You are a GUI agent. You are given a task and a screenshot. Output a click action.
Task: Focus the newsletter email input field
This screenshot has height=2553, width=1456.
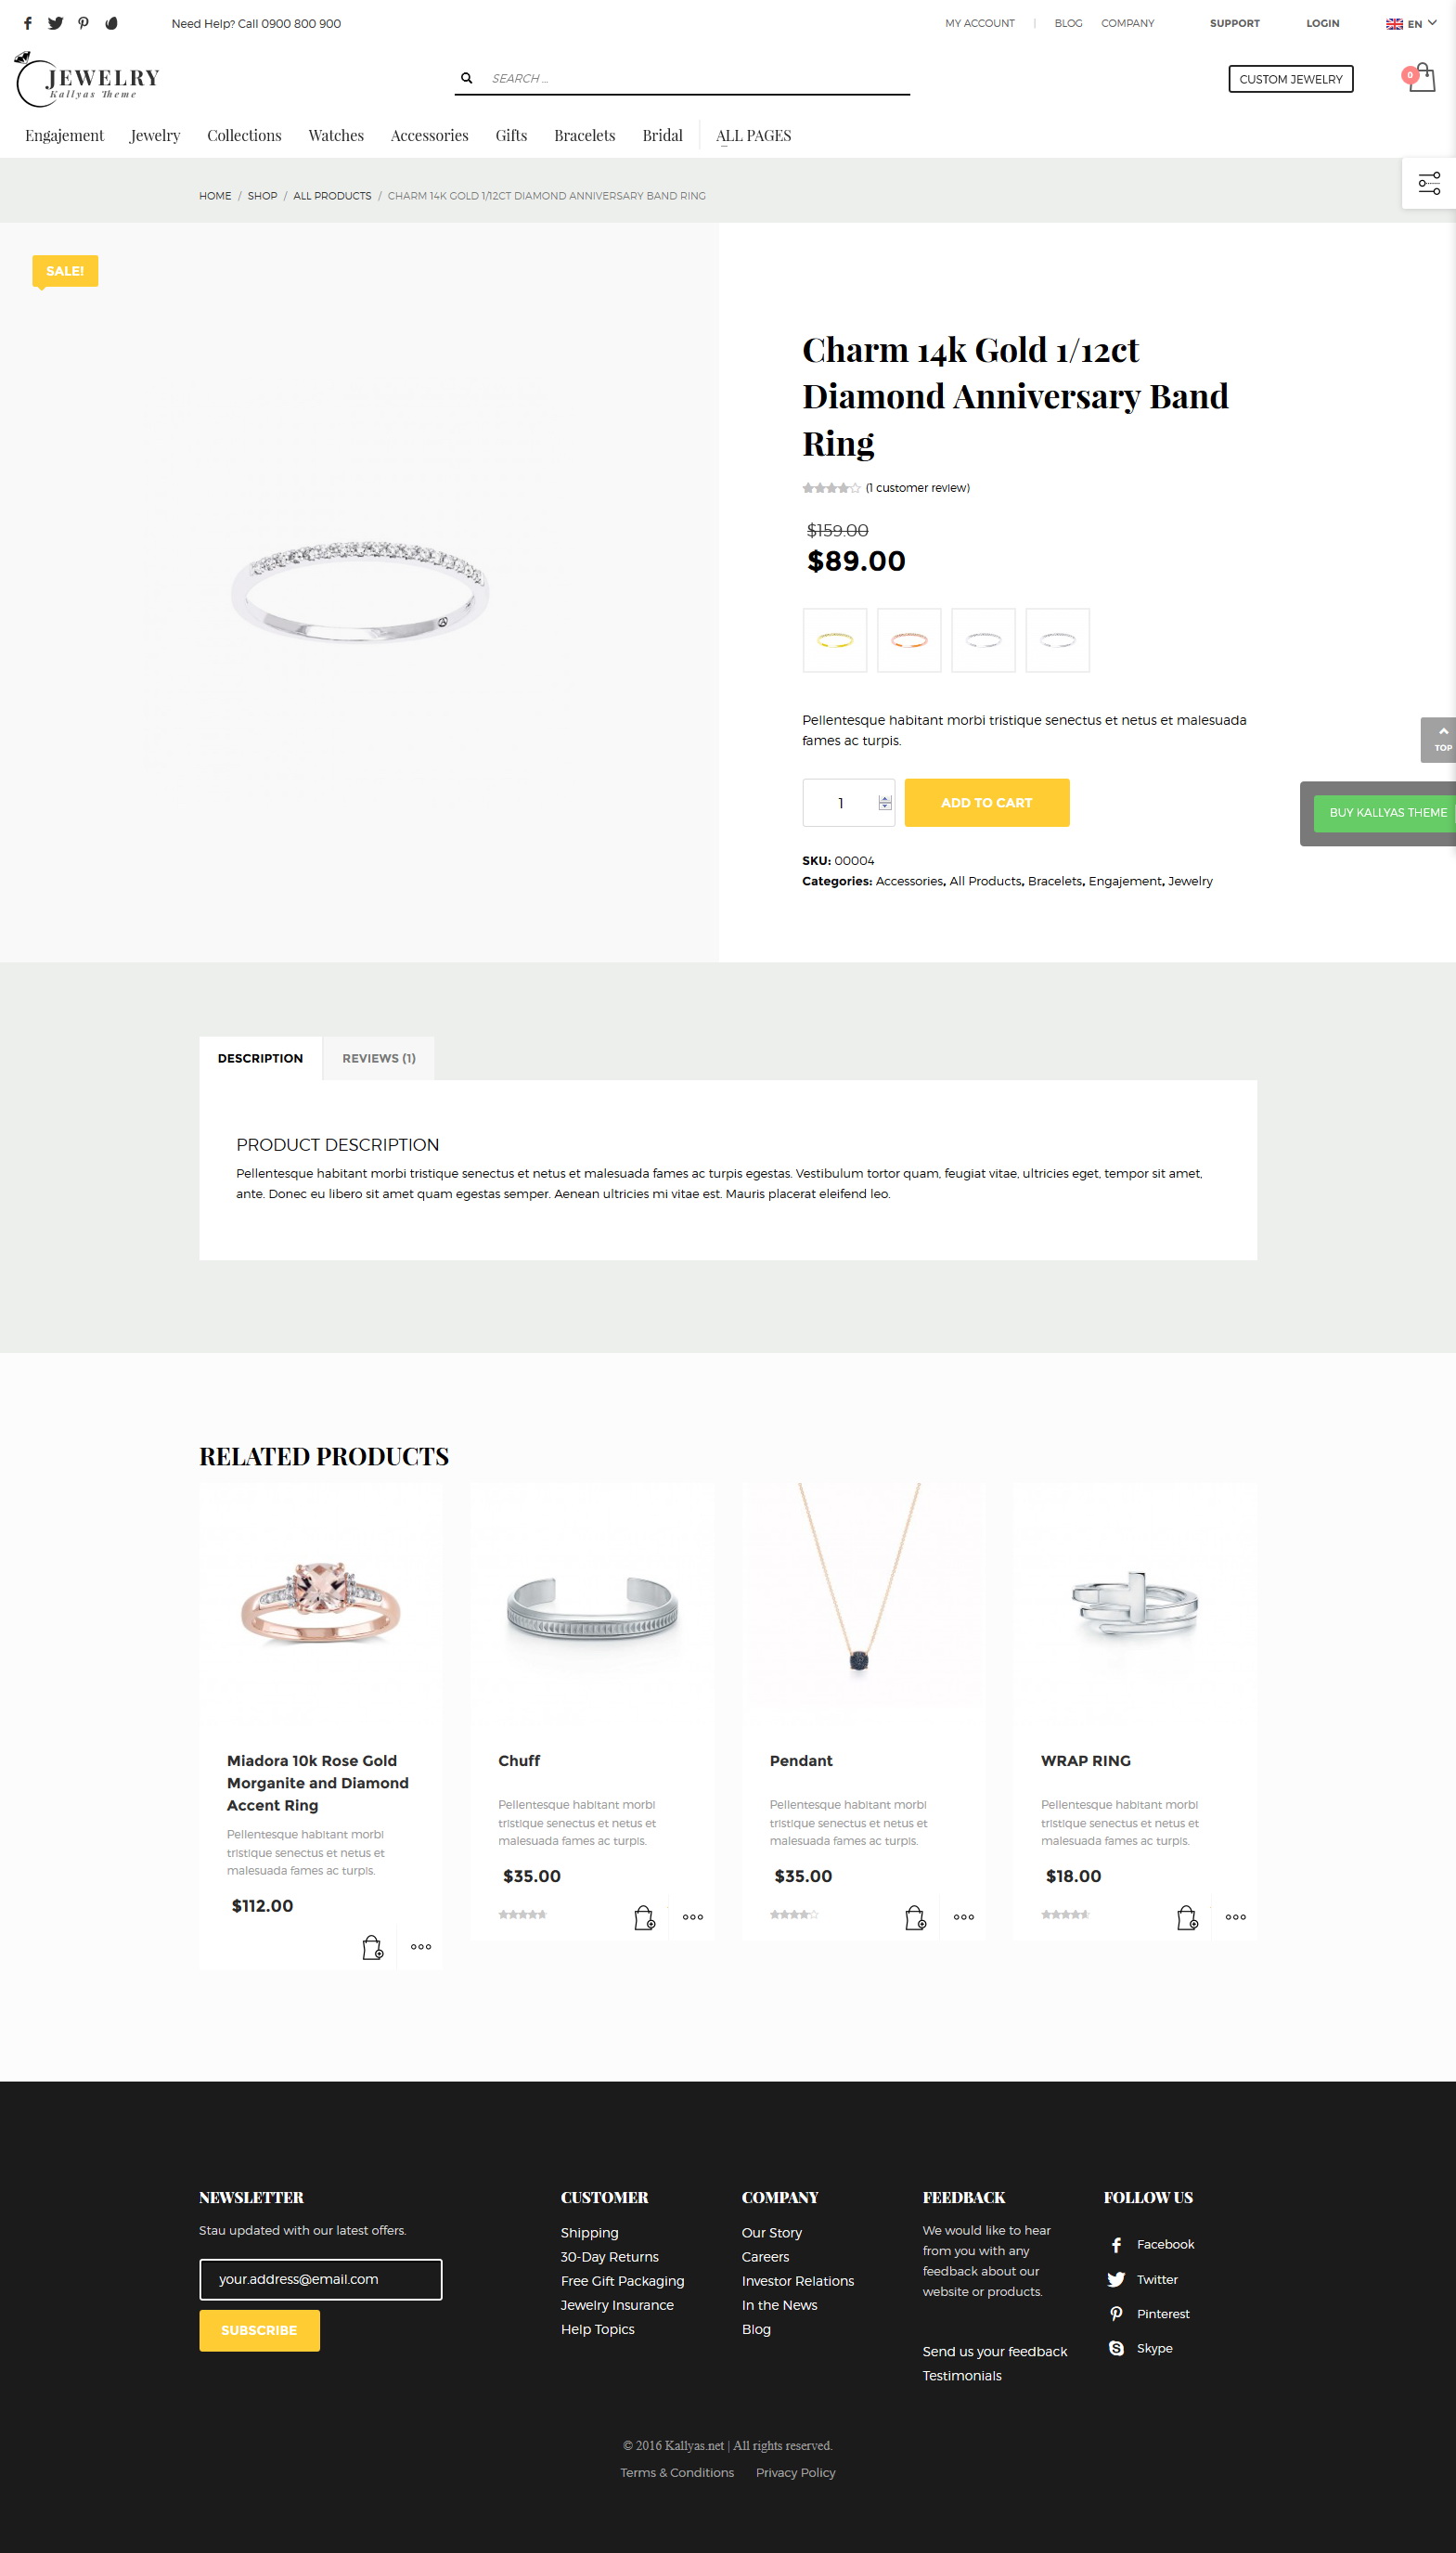coord(320,2279)
